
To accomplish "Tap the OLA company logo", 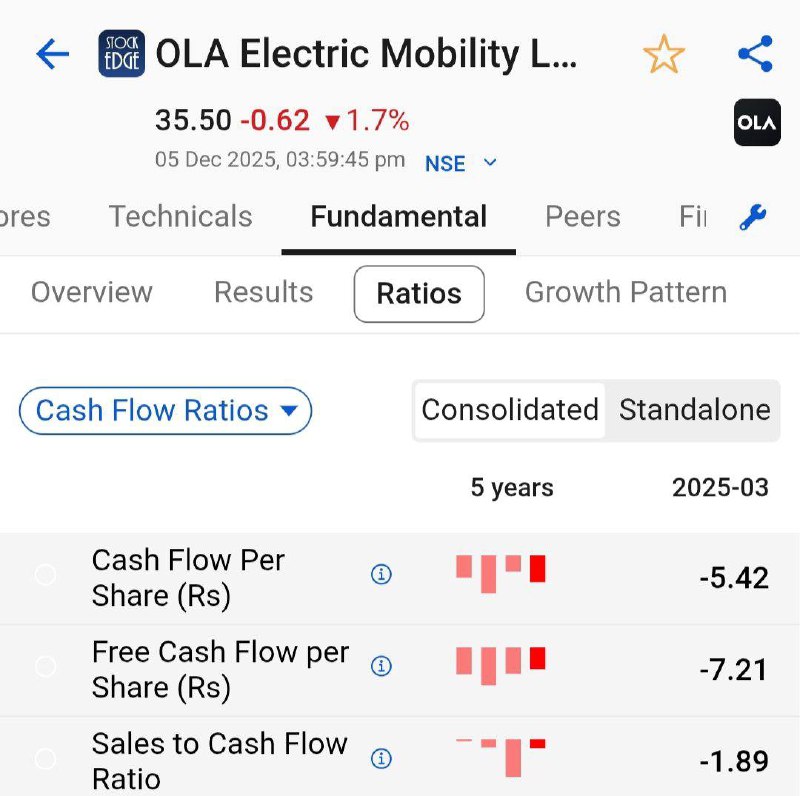I will pos(757,123).
